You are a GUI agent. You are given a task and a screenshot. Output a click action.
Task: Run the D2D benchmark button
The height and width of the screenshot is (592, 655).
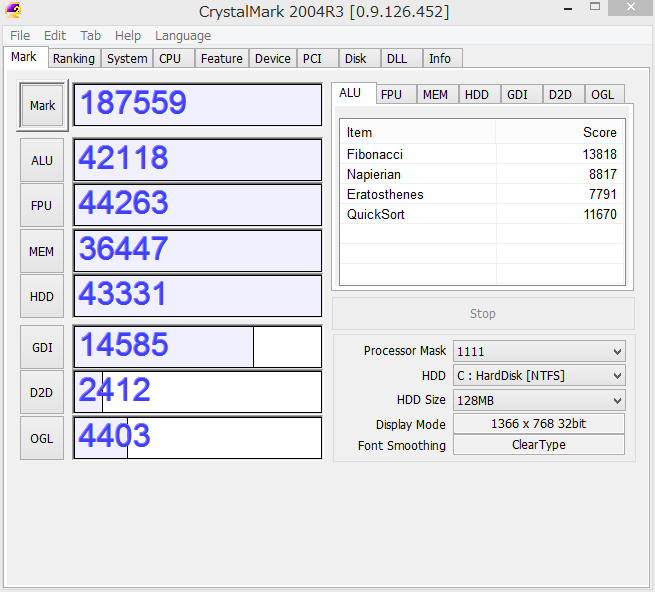tap(42, 393)
